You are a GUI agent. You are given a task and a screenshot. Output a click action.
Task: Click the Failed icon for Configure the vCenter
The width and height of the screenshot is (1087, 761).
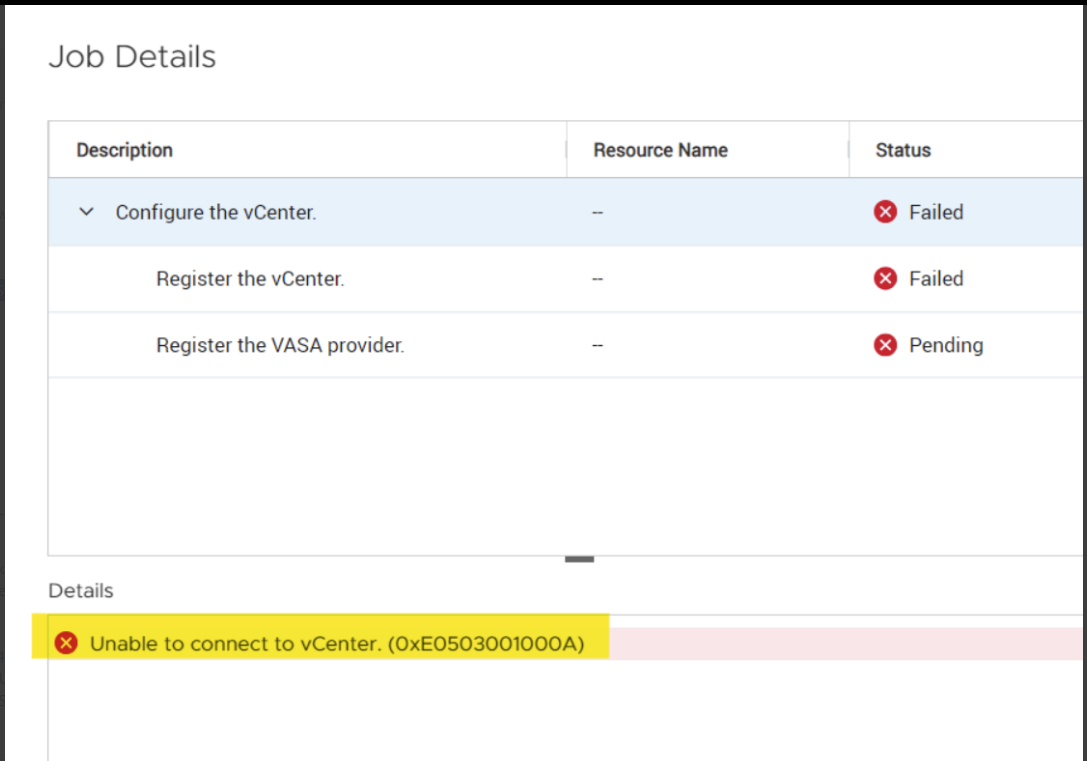(885, 212)
